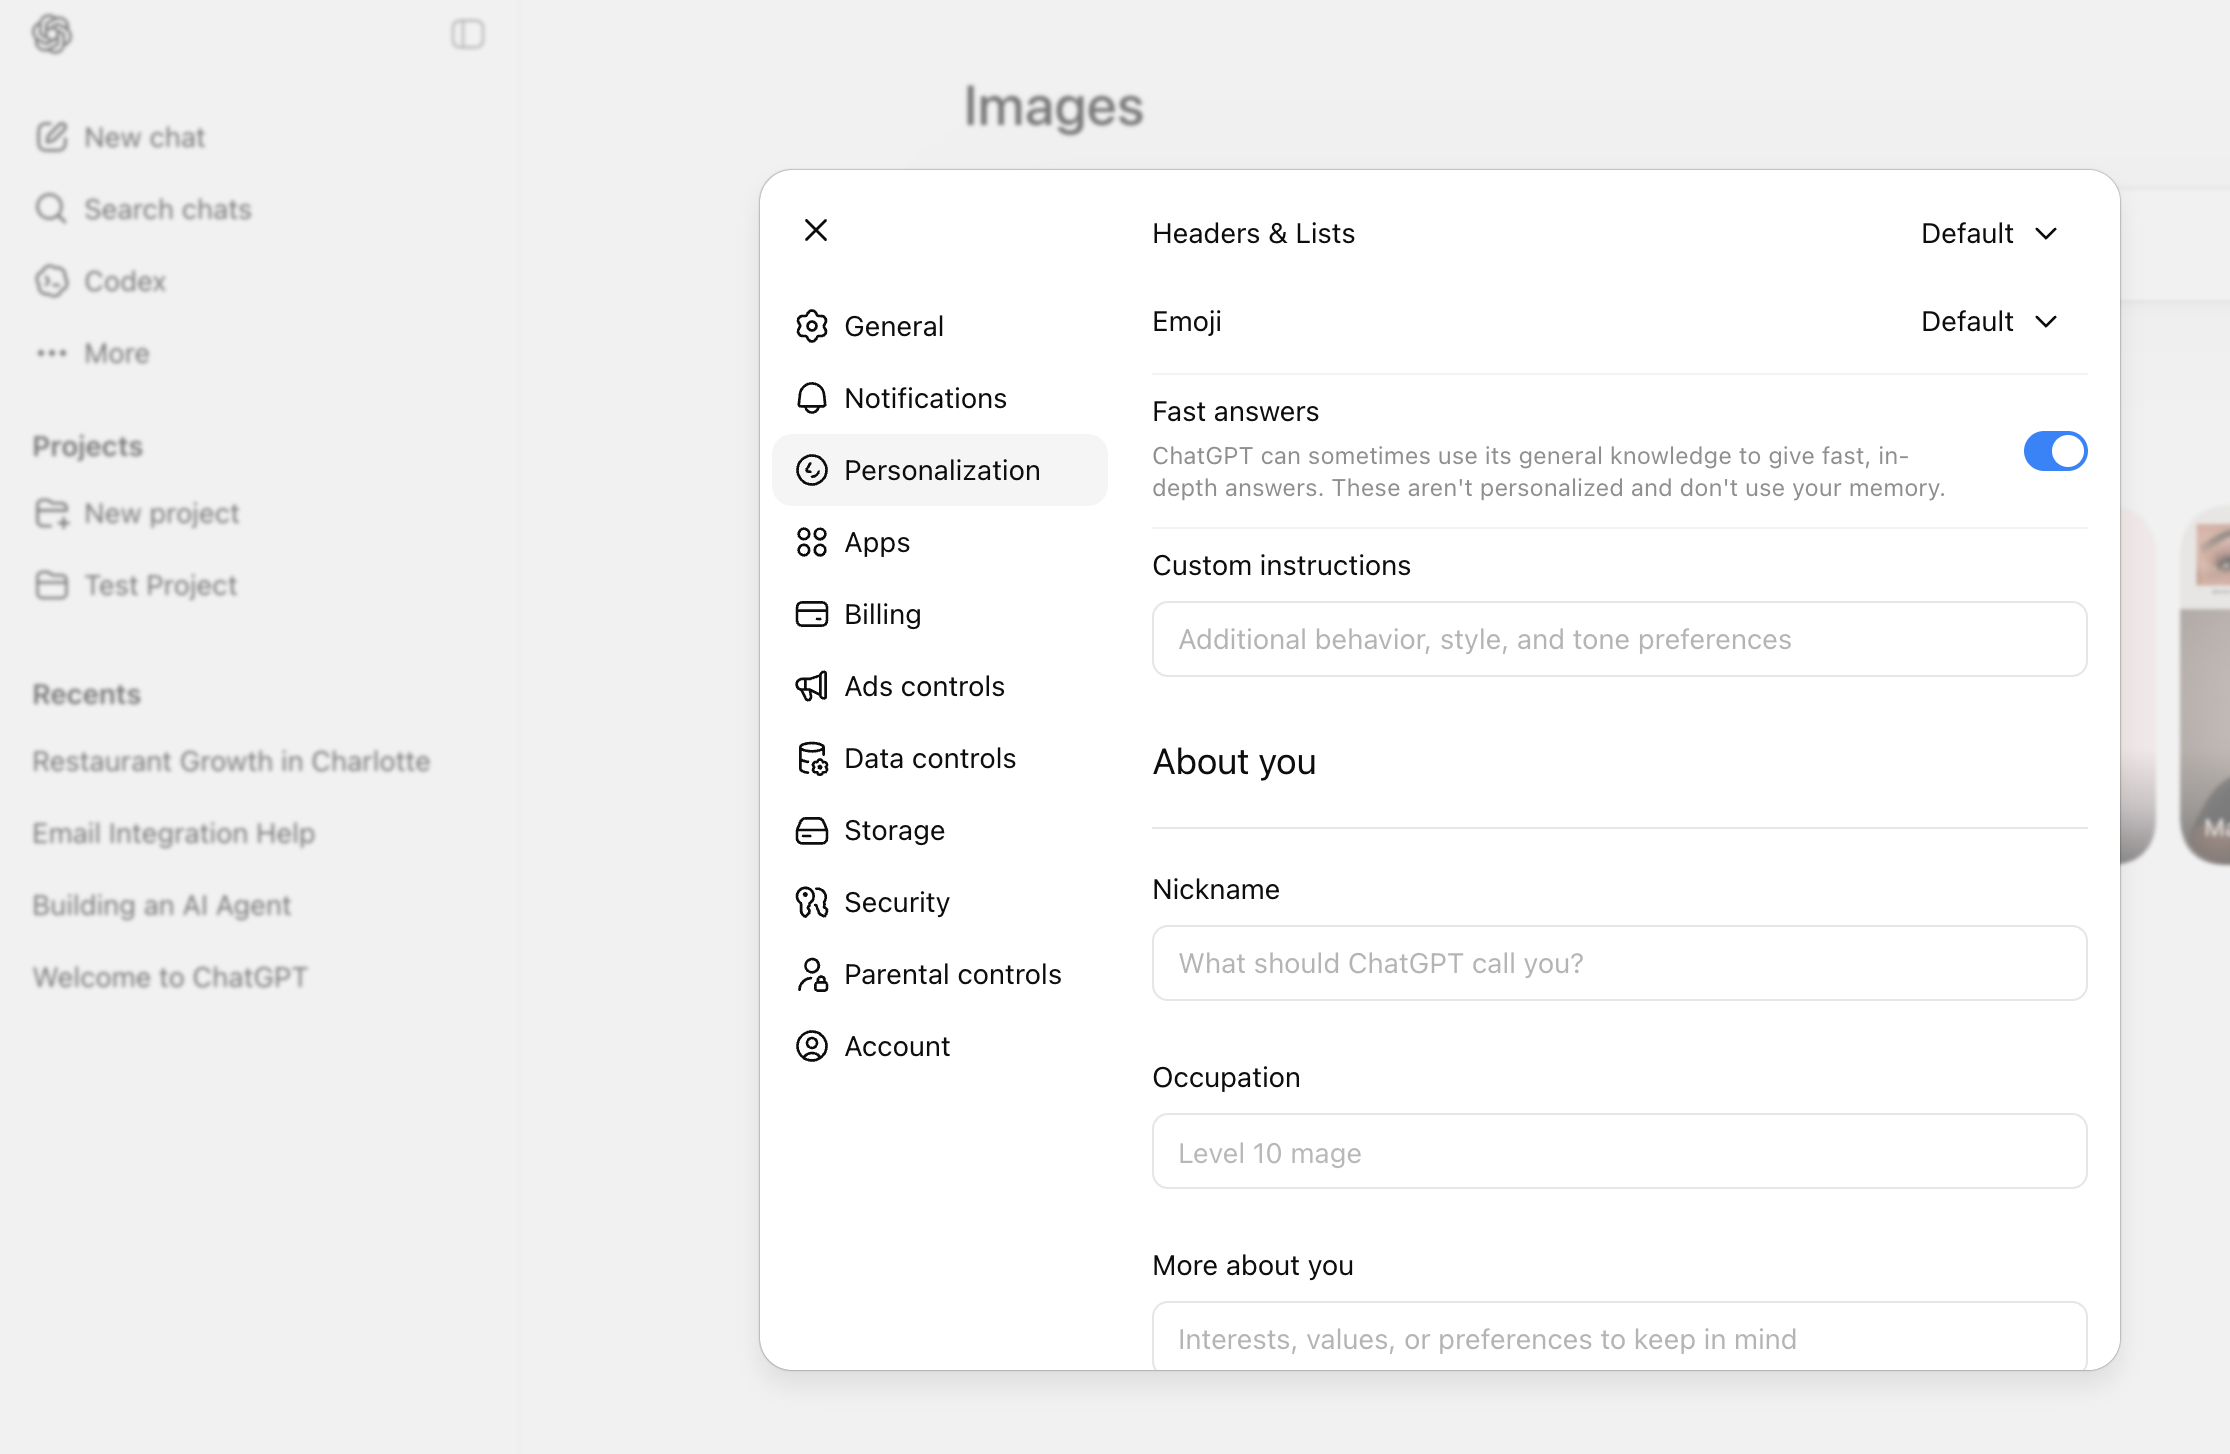Click the Account profile icon
This screenshot has height=1454, width=2230.
coord(812,1046)
